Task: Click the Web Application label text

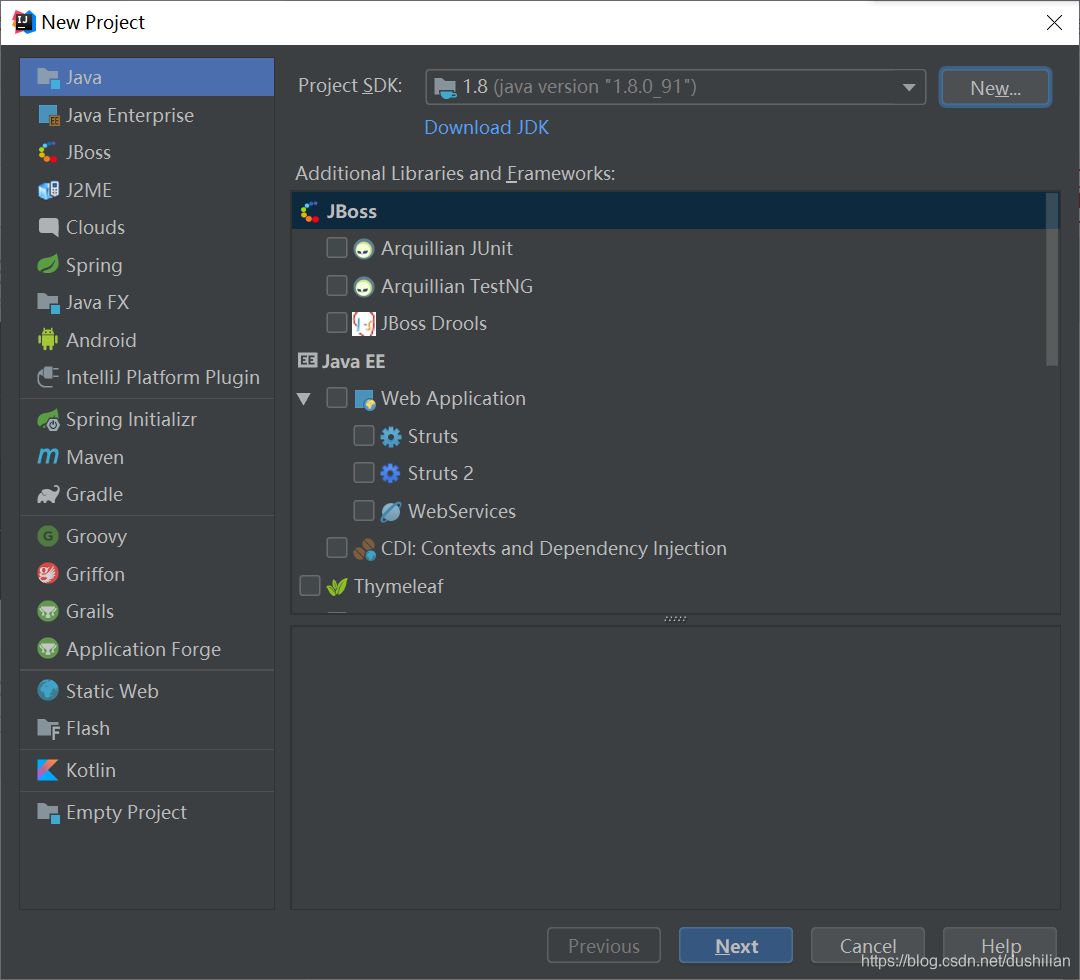Action: click(x=453, y=398)
